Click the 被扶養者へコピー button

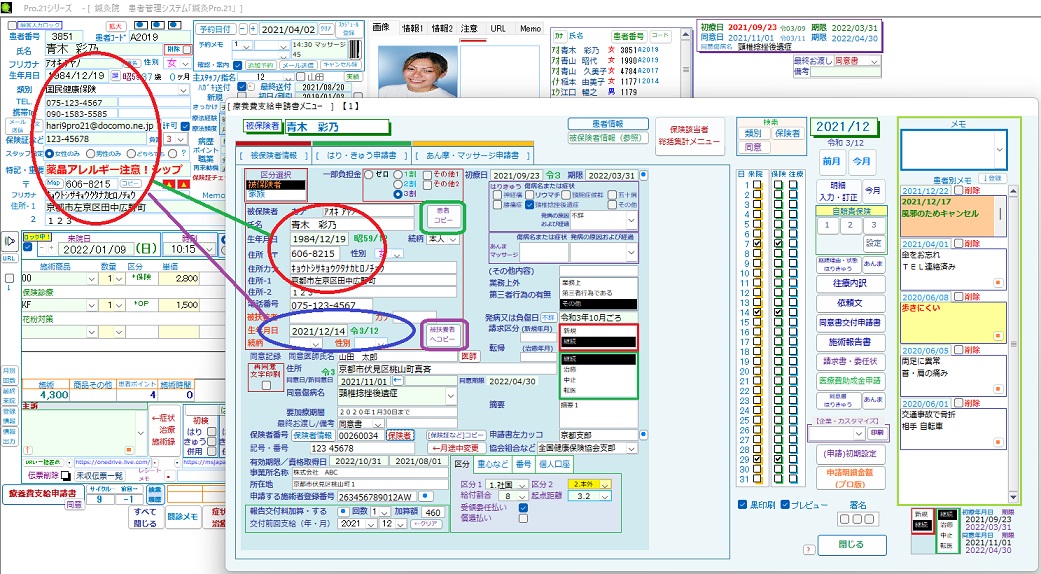point(443,334)
